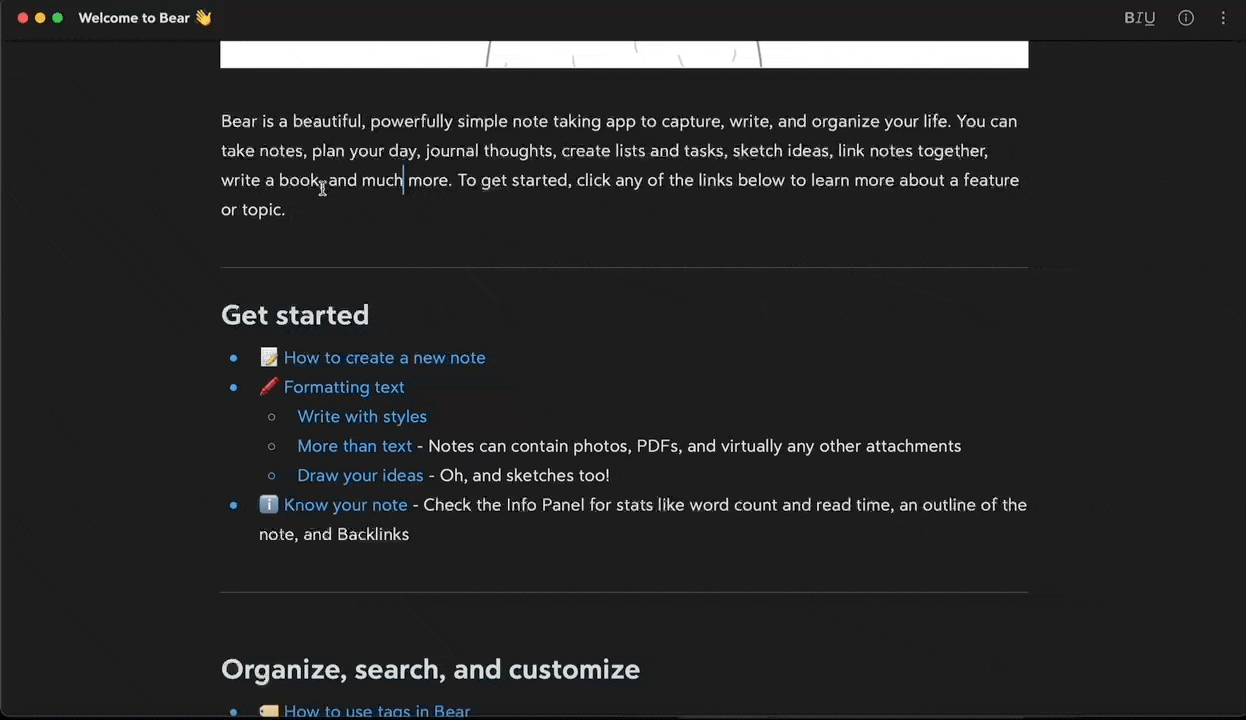This screenshot has height=720, width=1246.
Task: Show the note Info Panel icon
Action: point(1186,18)
